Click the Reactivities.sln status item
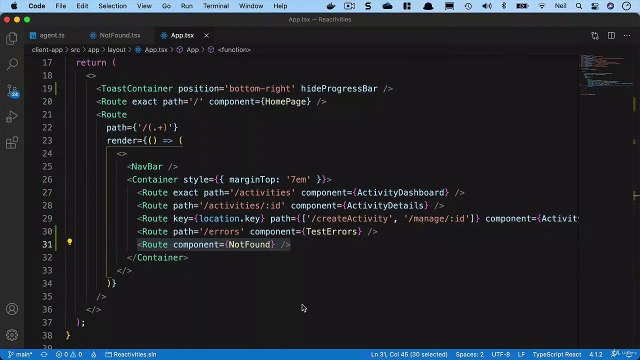 point(131,354)
